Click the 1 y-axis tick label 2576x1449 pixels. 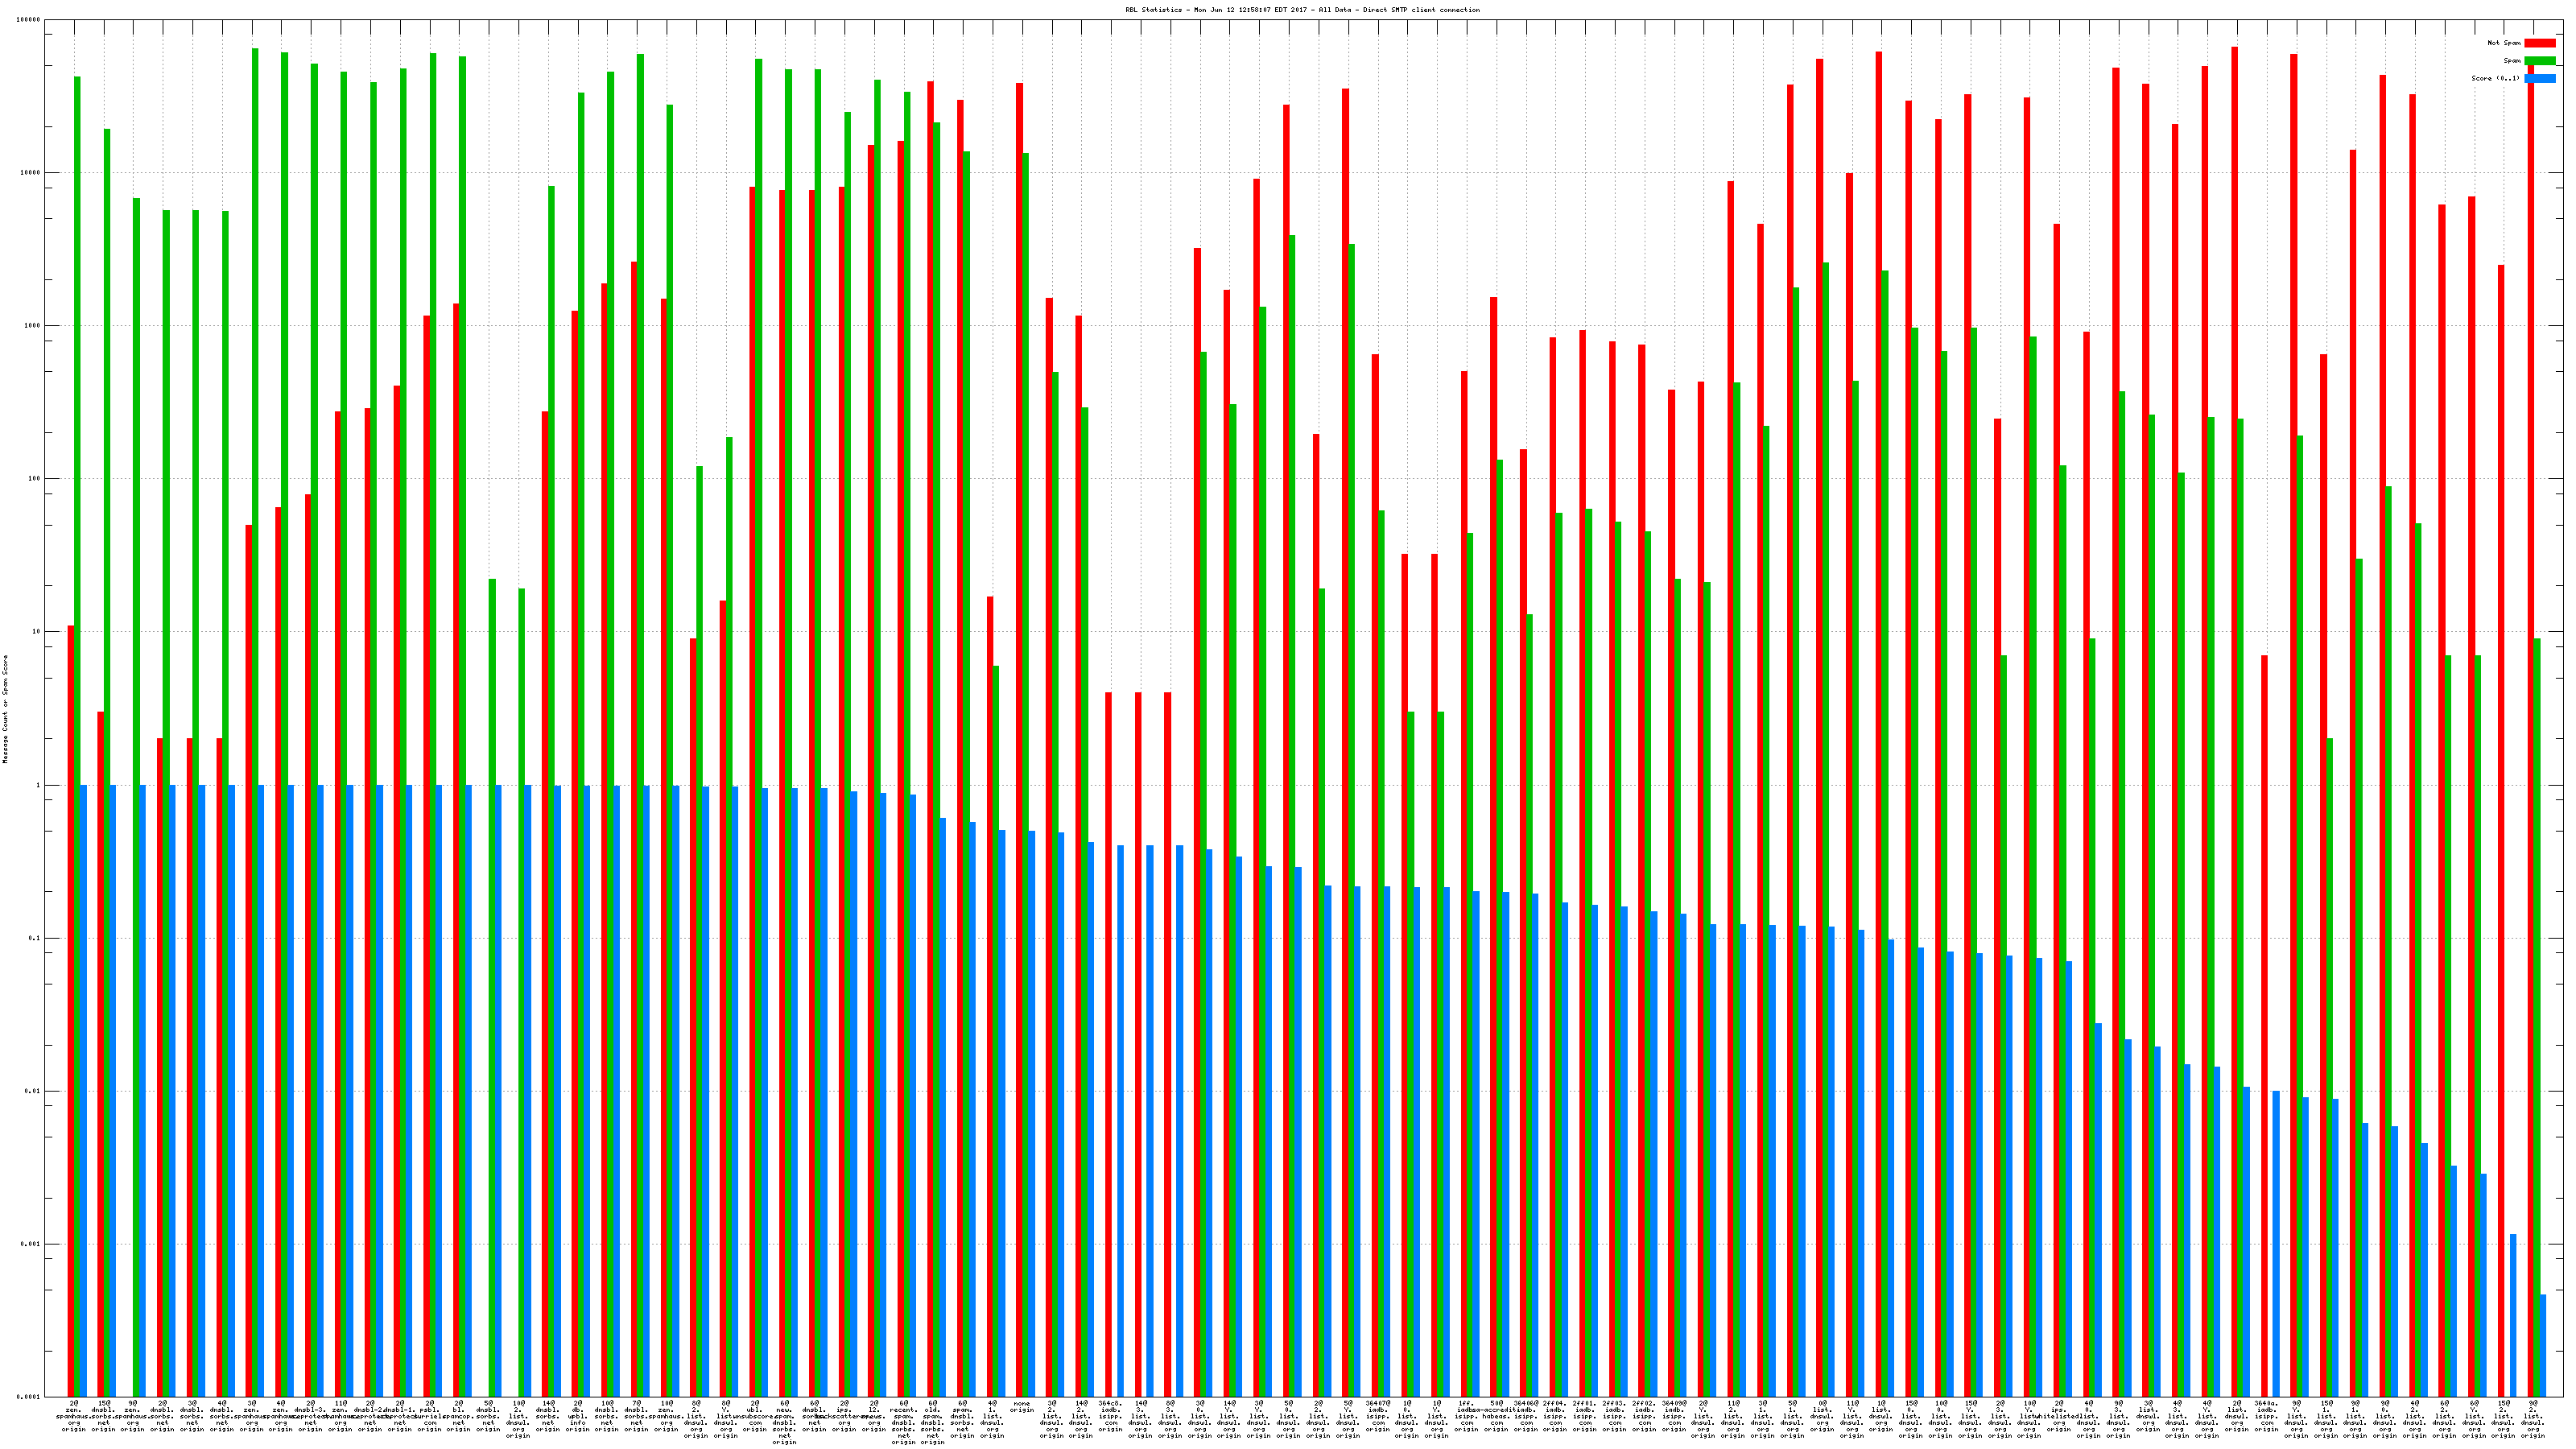(x=38, y=785)
